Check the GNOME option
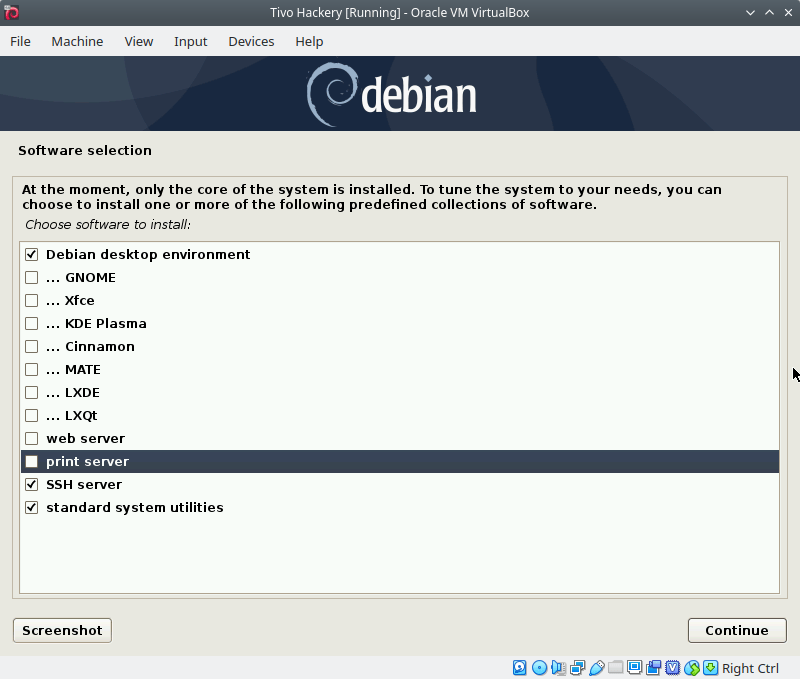The height and width of the screenshot is (679, 800). (x=32, y=277)
